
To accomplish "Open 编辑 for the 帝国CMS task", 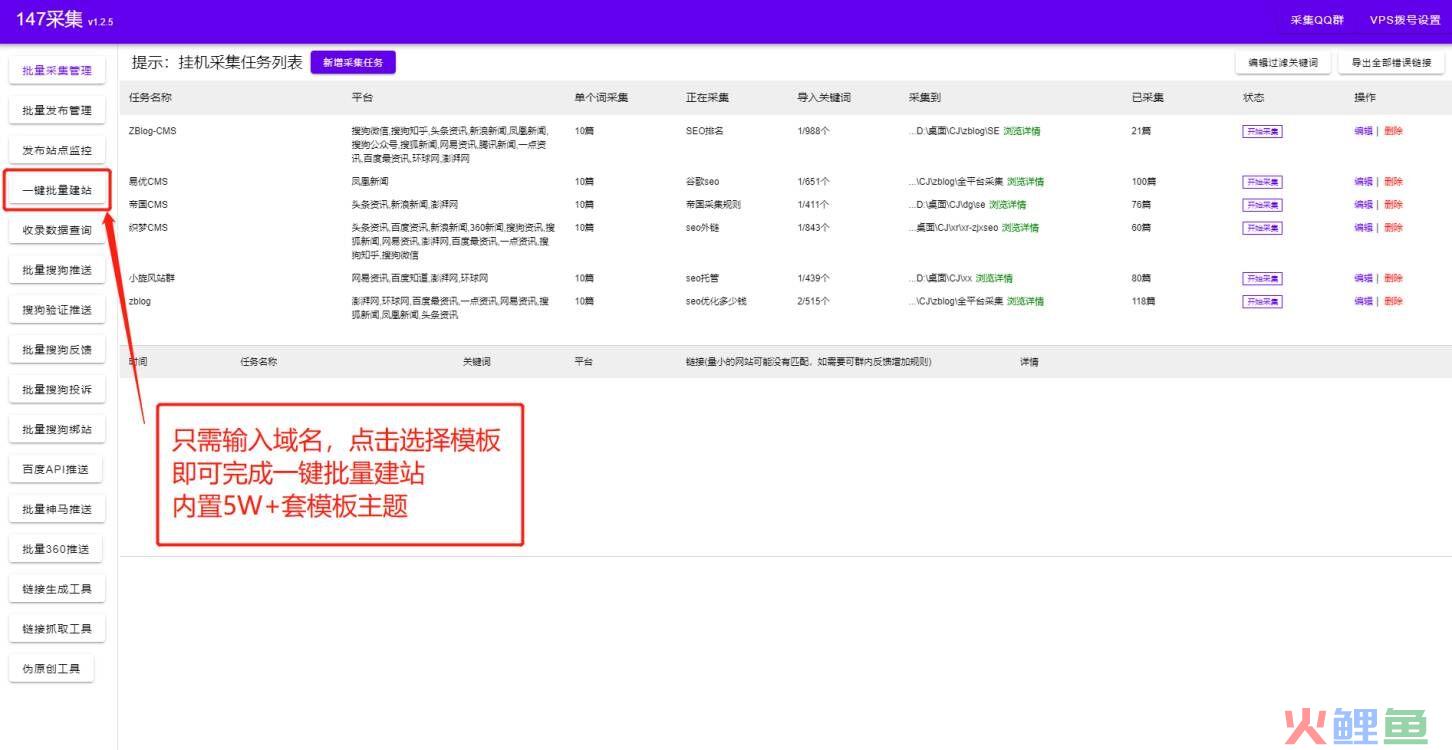I will (1363, 205).
